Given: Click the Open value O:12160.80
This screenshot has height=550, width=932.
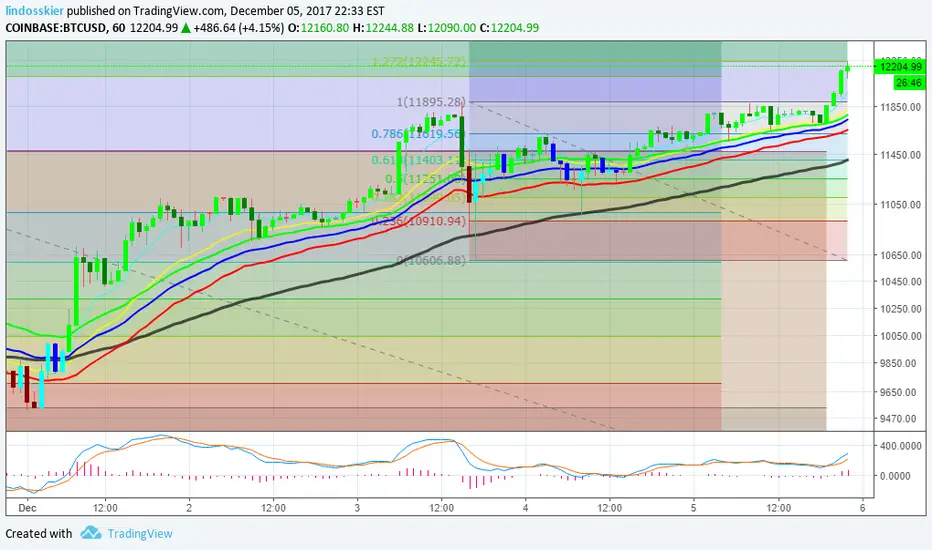Looking at the screenshot, I should pyautogui.click(x=317, y=27).
